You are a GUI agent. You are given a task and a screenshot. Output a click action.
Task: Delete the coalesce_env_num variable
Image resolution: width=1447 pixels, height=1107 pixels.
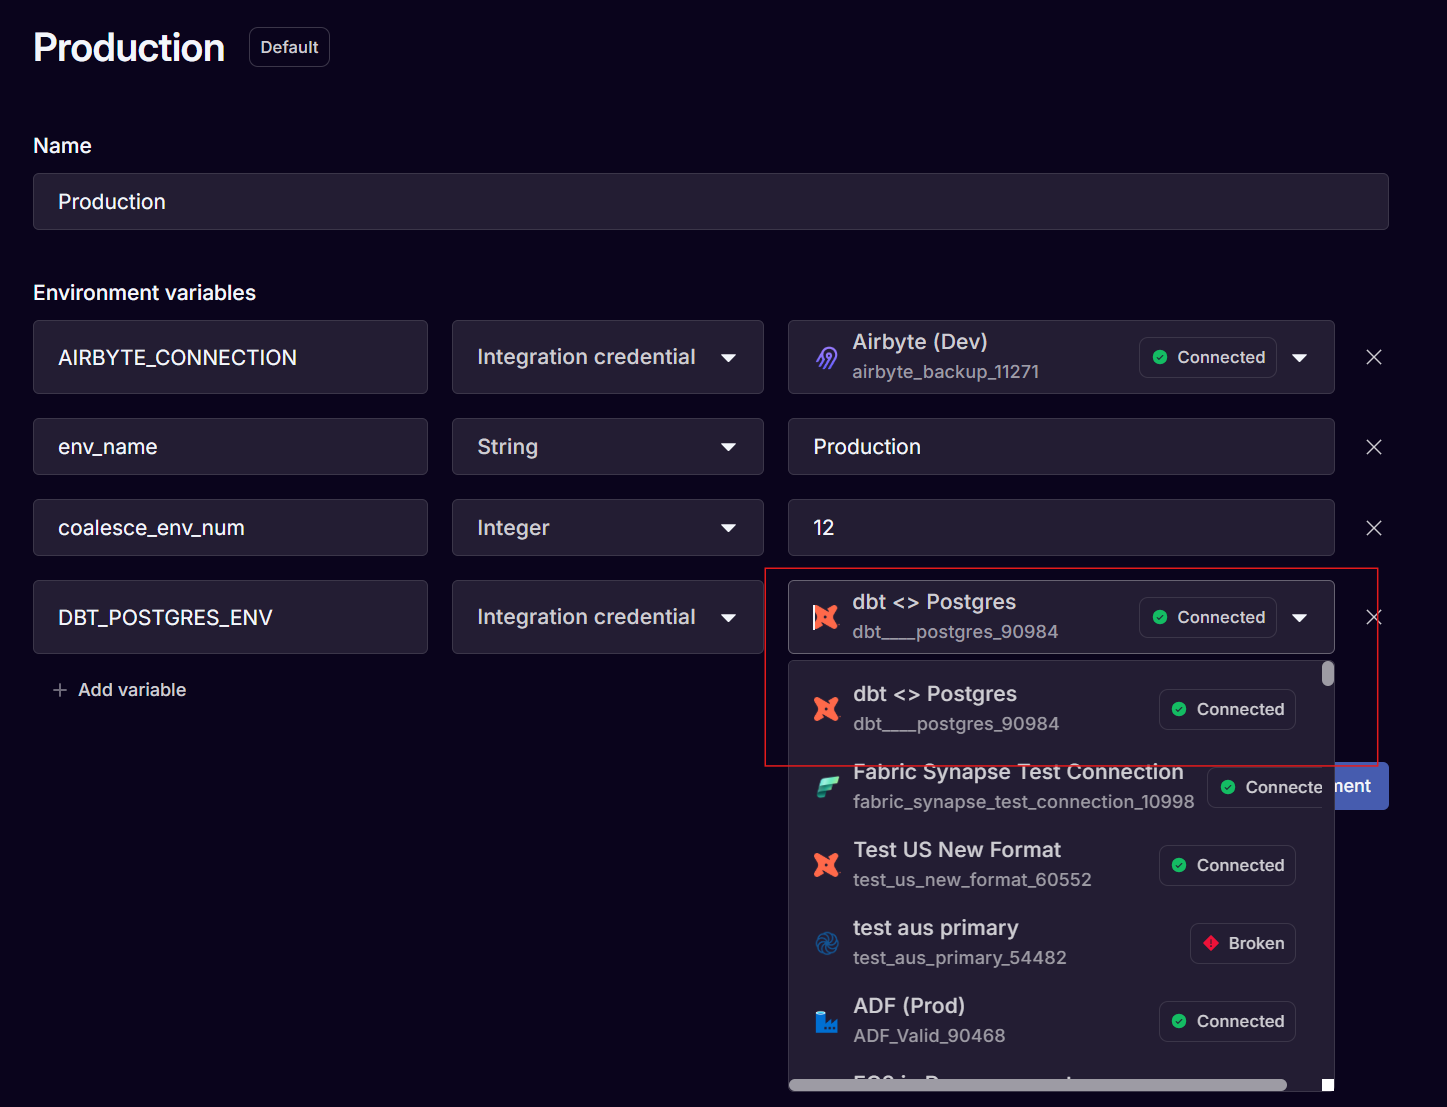1374,528
